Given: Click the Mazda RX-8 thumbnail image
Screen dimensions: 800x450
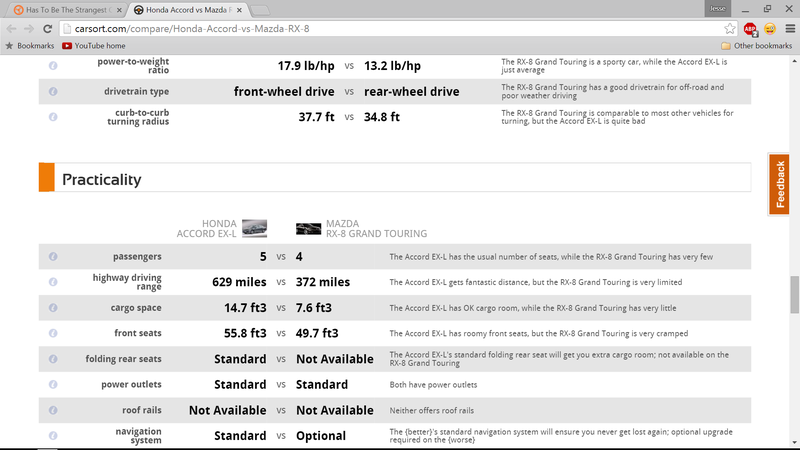Looking at the screenshot, I should (x=309, y=229).
